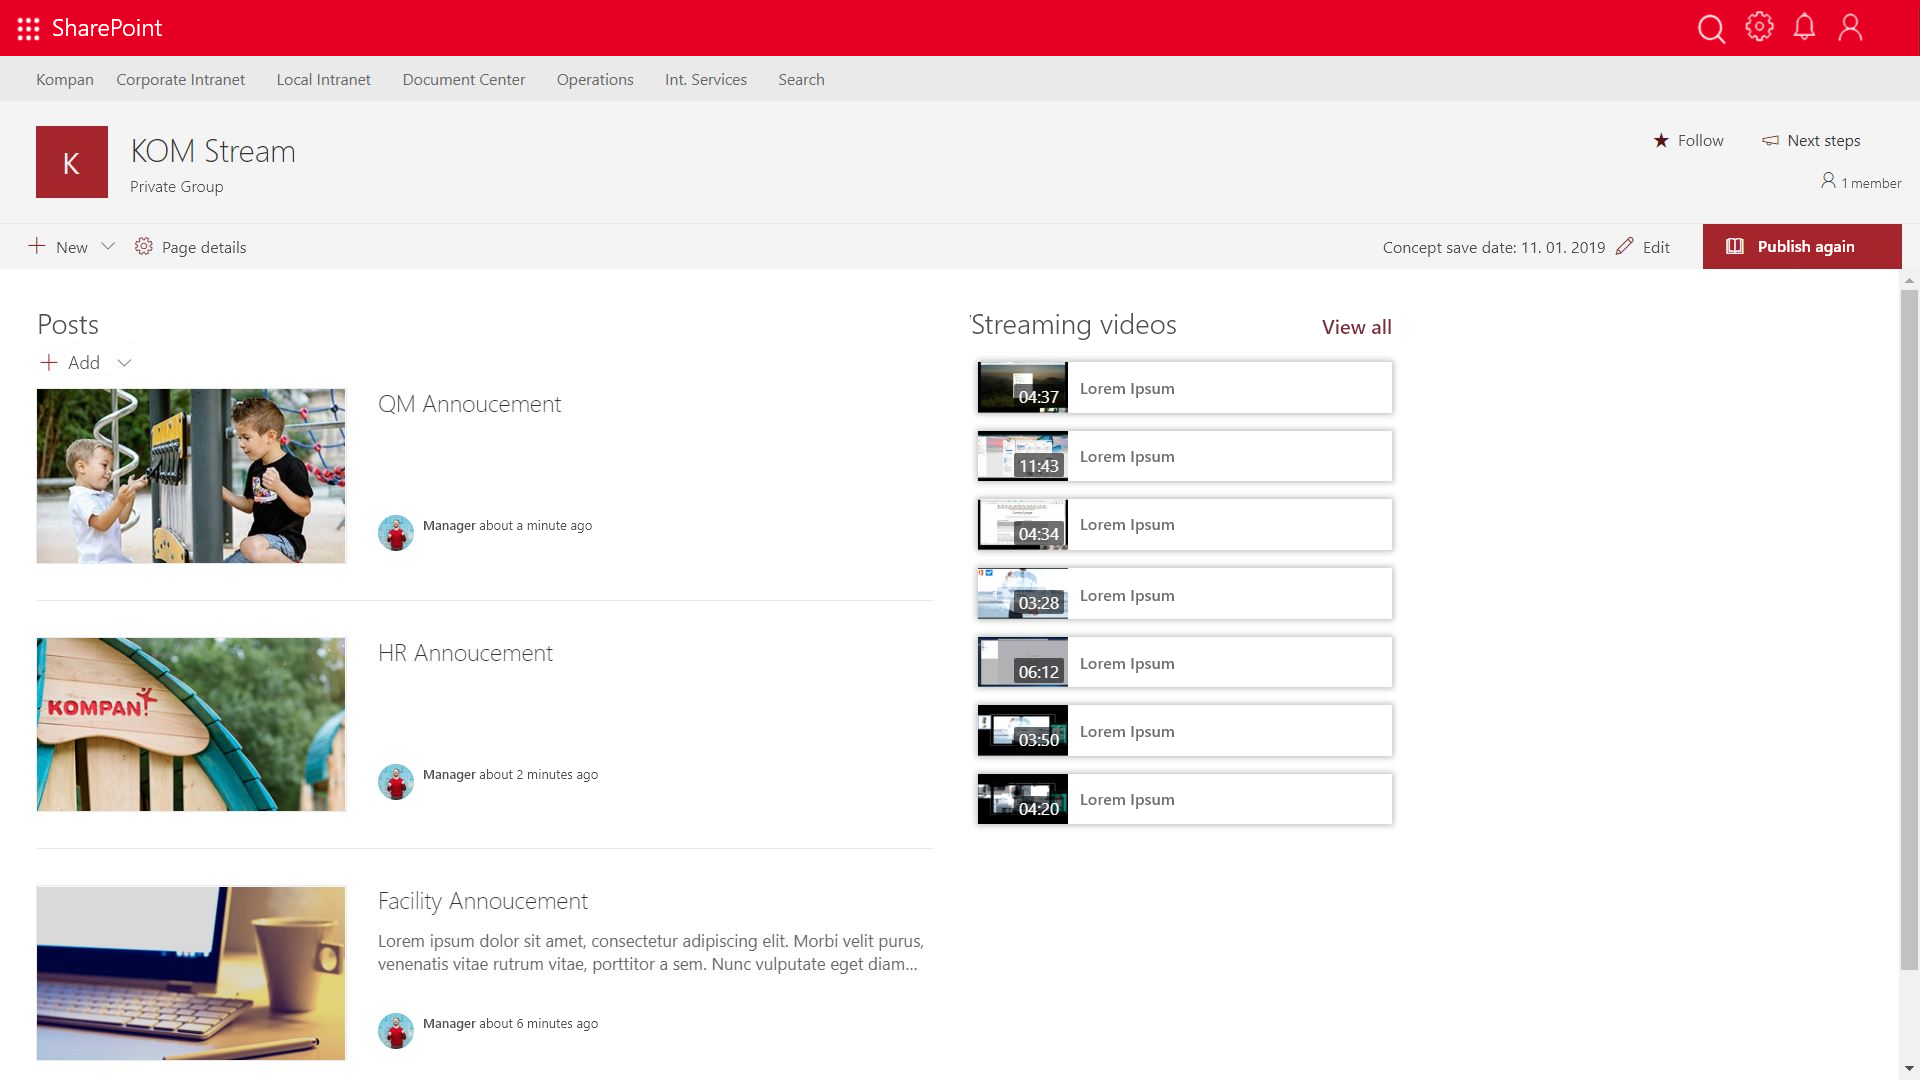The image size is (1920, 1080).
Task: Expand the Add posts dropdown chevron
Action: pyautogui.click(x=124, y=363)
